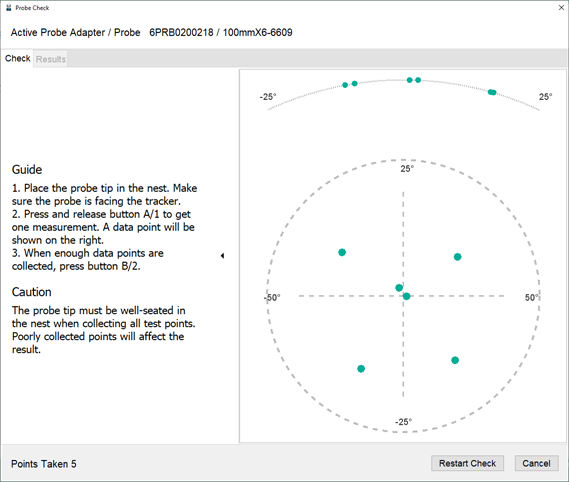Click the Probe Check app icon in title bar
Image resolution: width=569 pixels, height=482 pixels.
[9, 8]
